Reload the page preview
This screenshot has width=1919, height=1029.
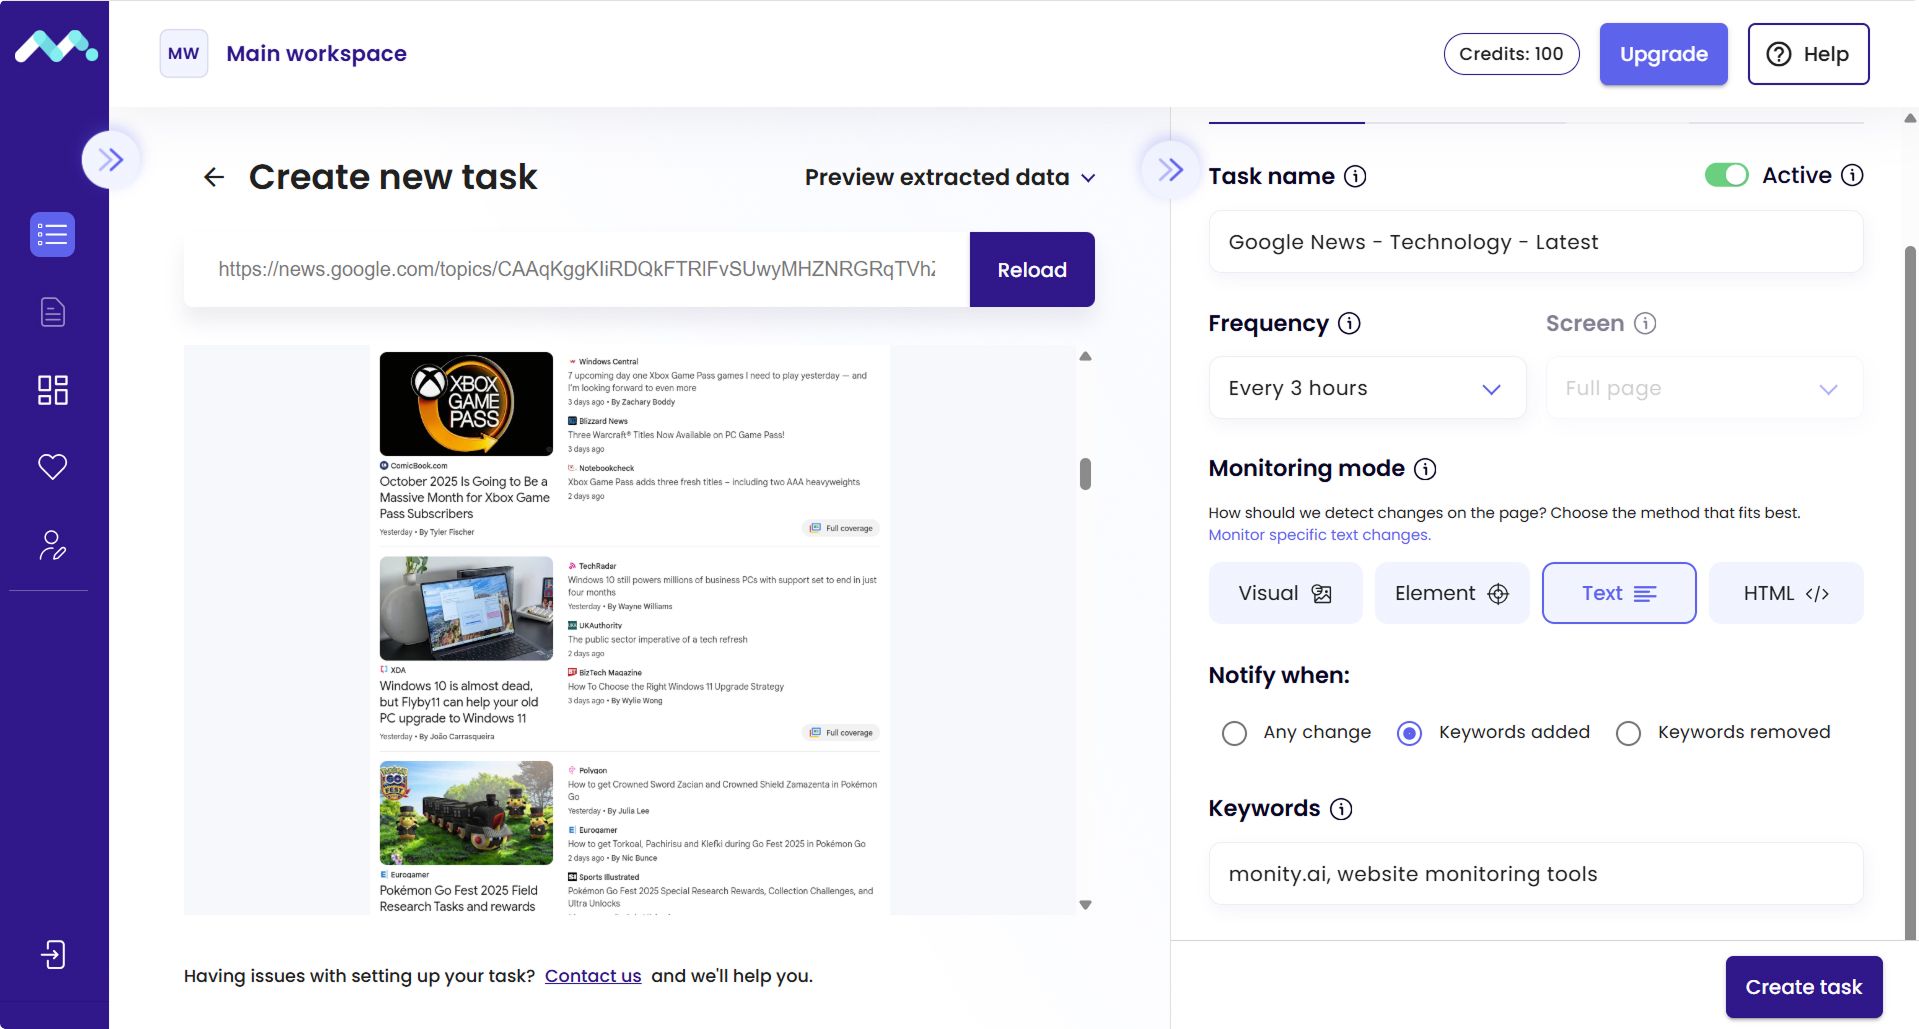click(x=1032, y=270)
